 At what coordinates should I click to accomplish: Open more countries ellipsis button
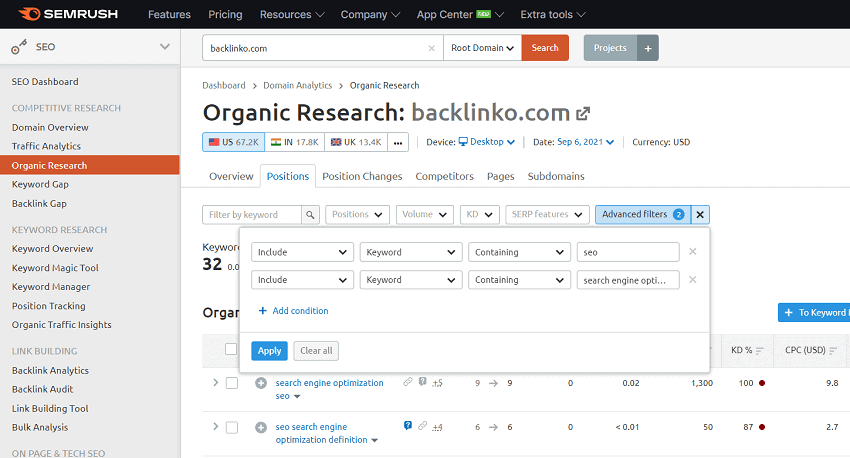tap(398, 143)
